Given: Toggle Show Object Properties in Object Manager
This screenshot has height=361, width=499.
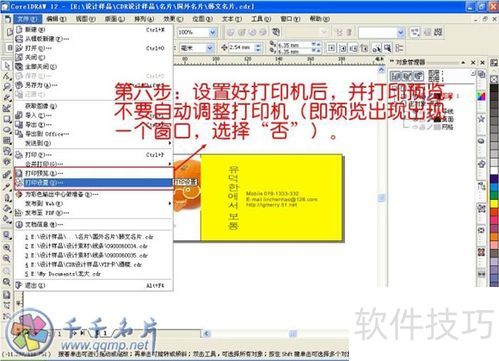Looking at the screenshot, I should coord(396,76).
